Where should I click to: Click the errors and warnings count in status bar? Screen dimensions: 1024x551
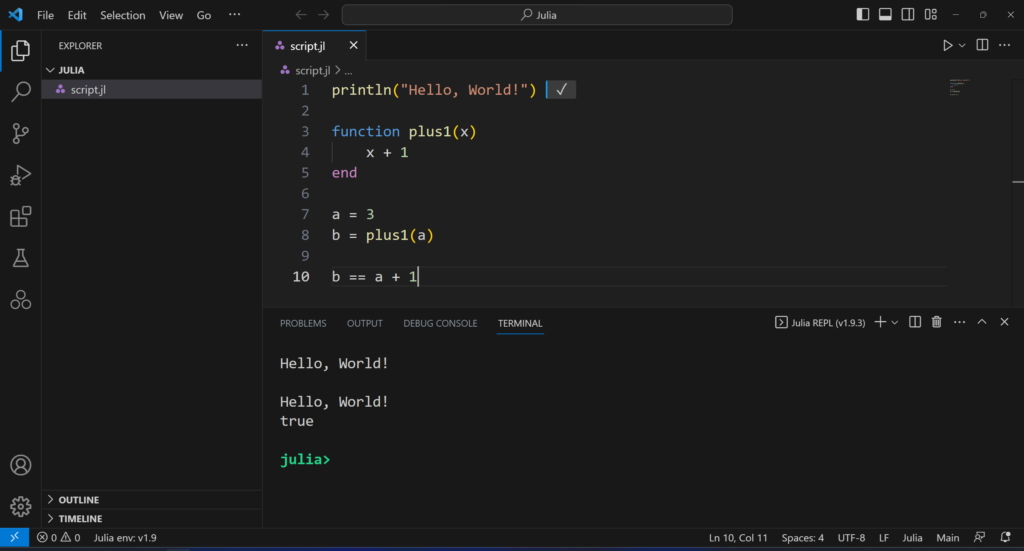pyautogui.click(x=59, y=537)
